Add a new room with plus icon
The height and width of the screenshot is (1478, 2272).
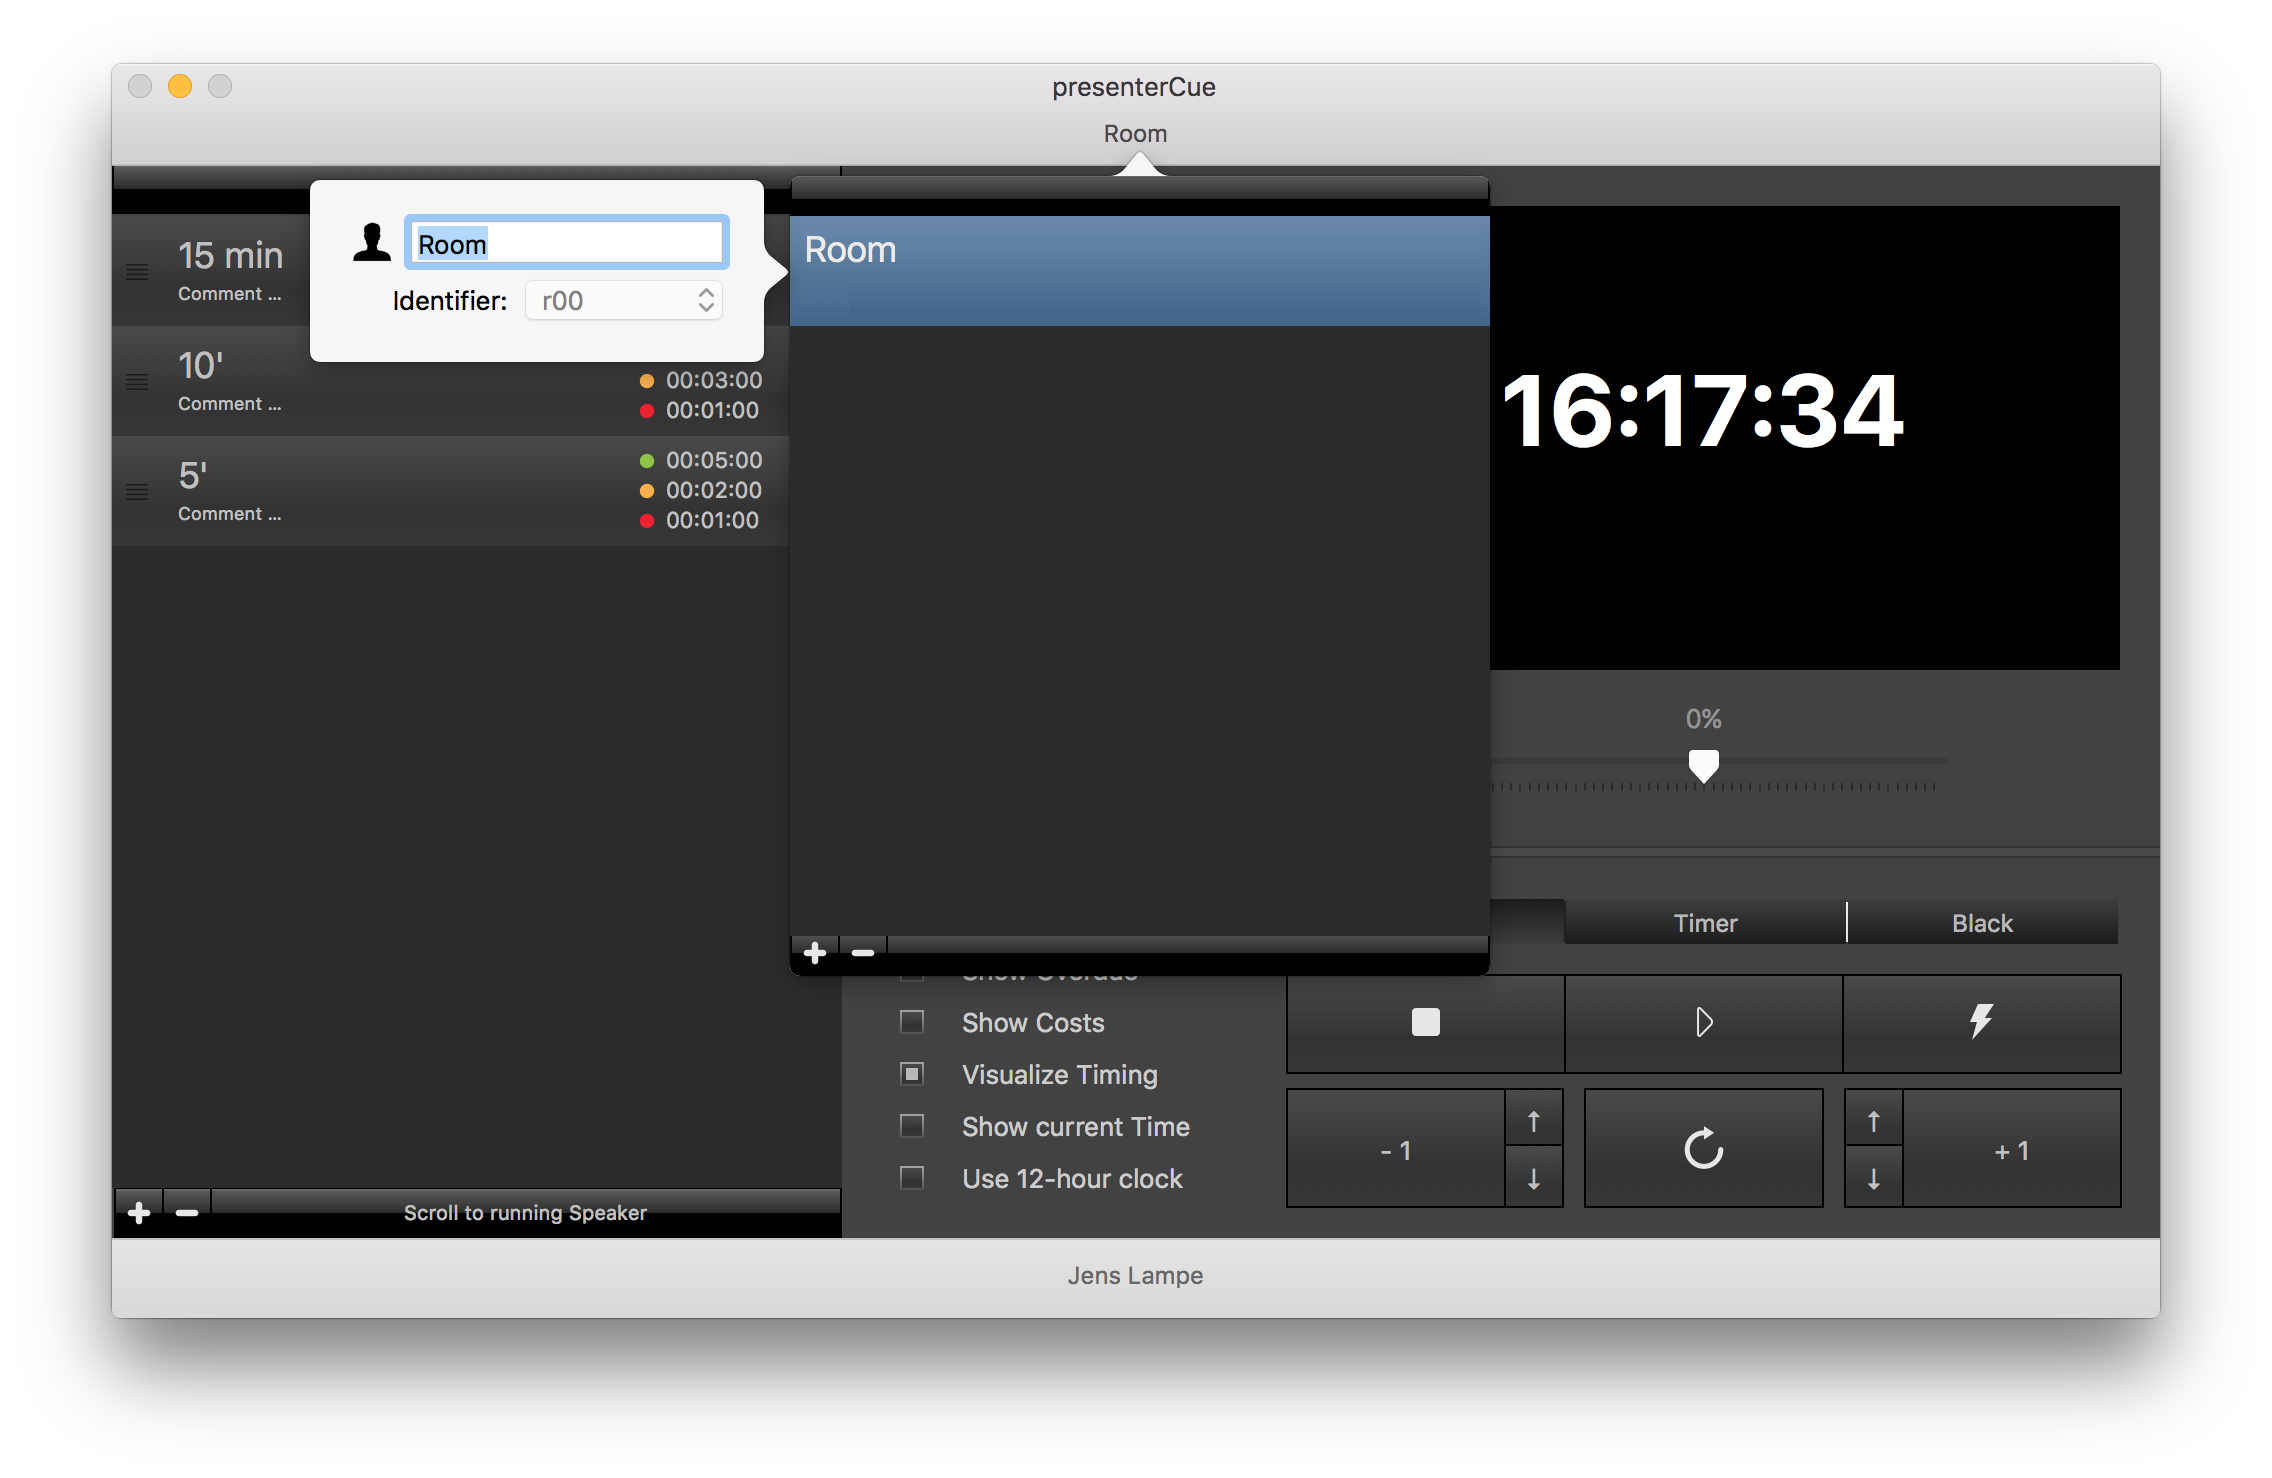pyautogui.click(x=815, y=953)
